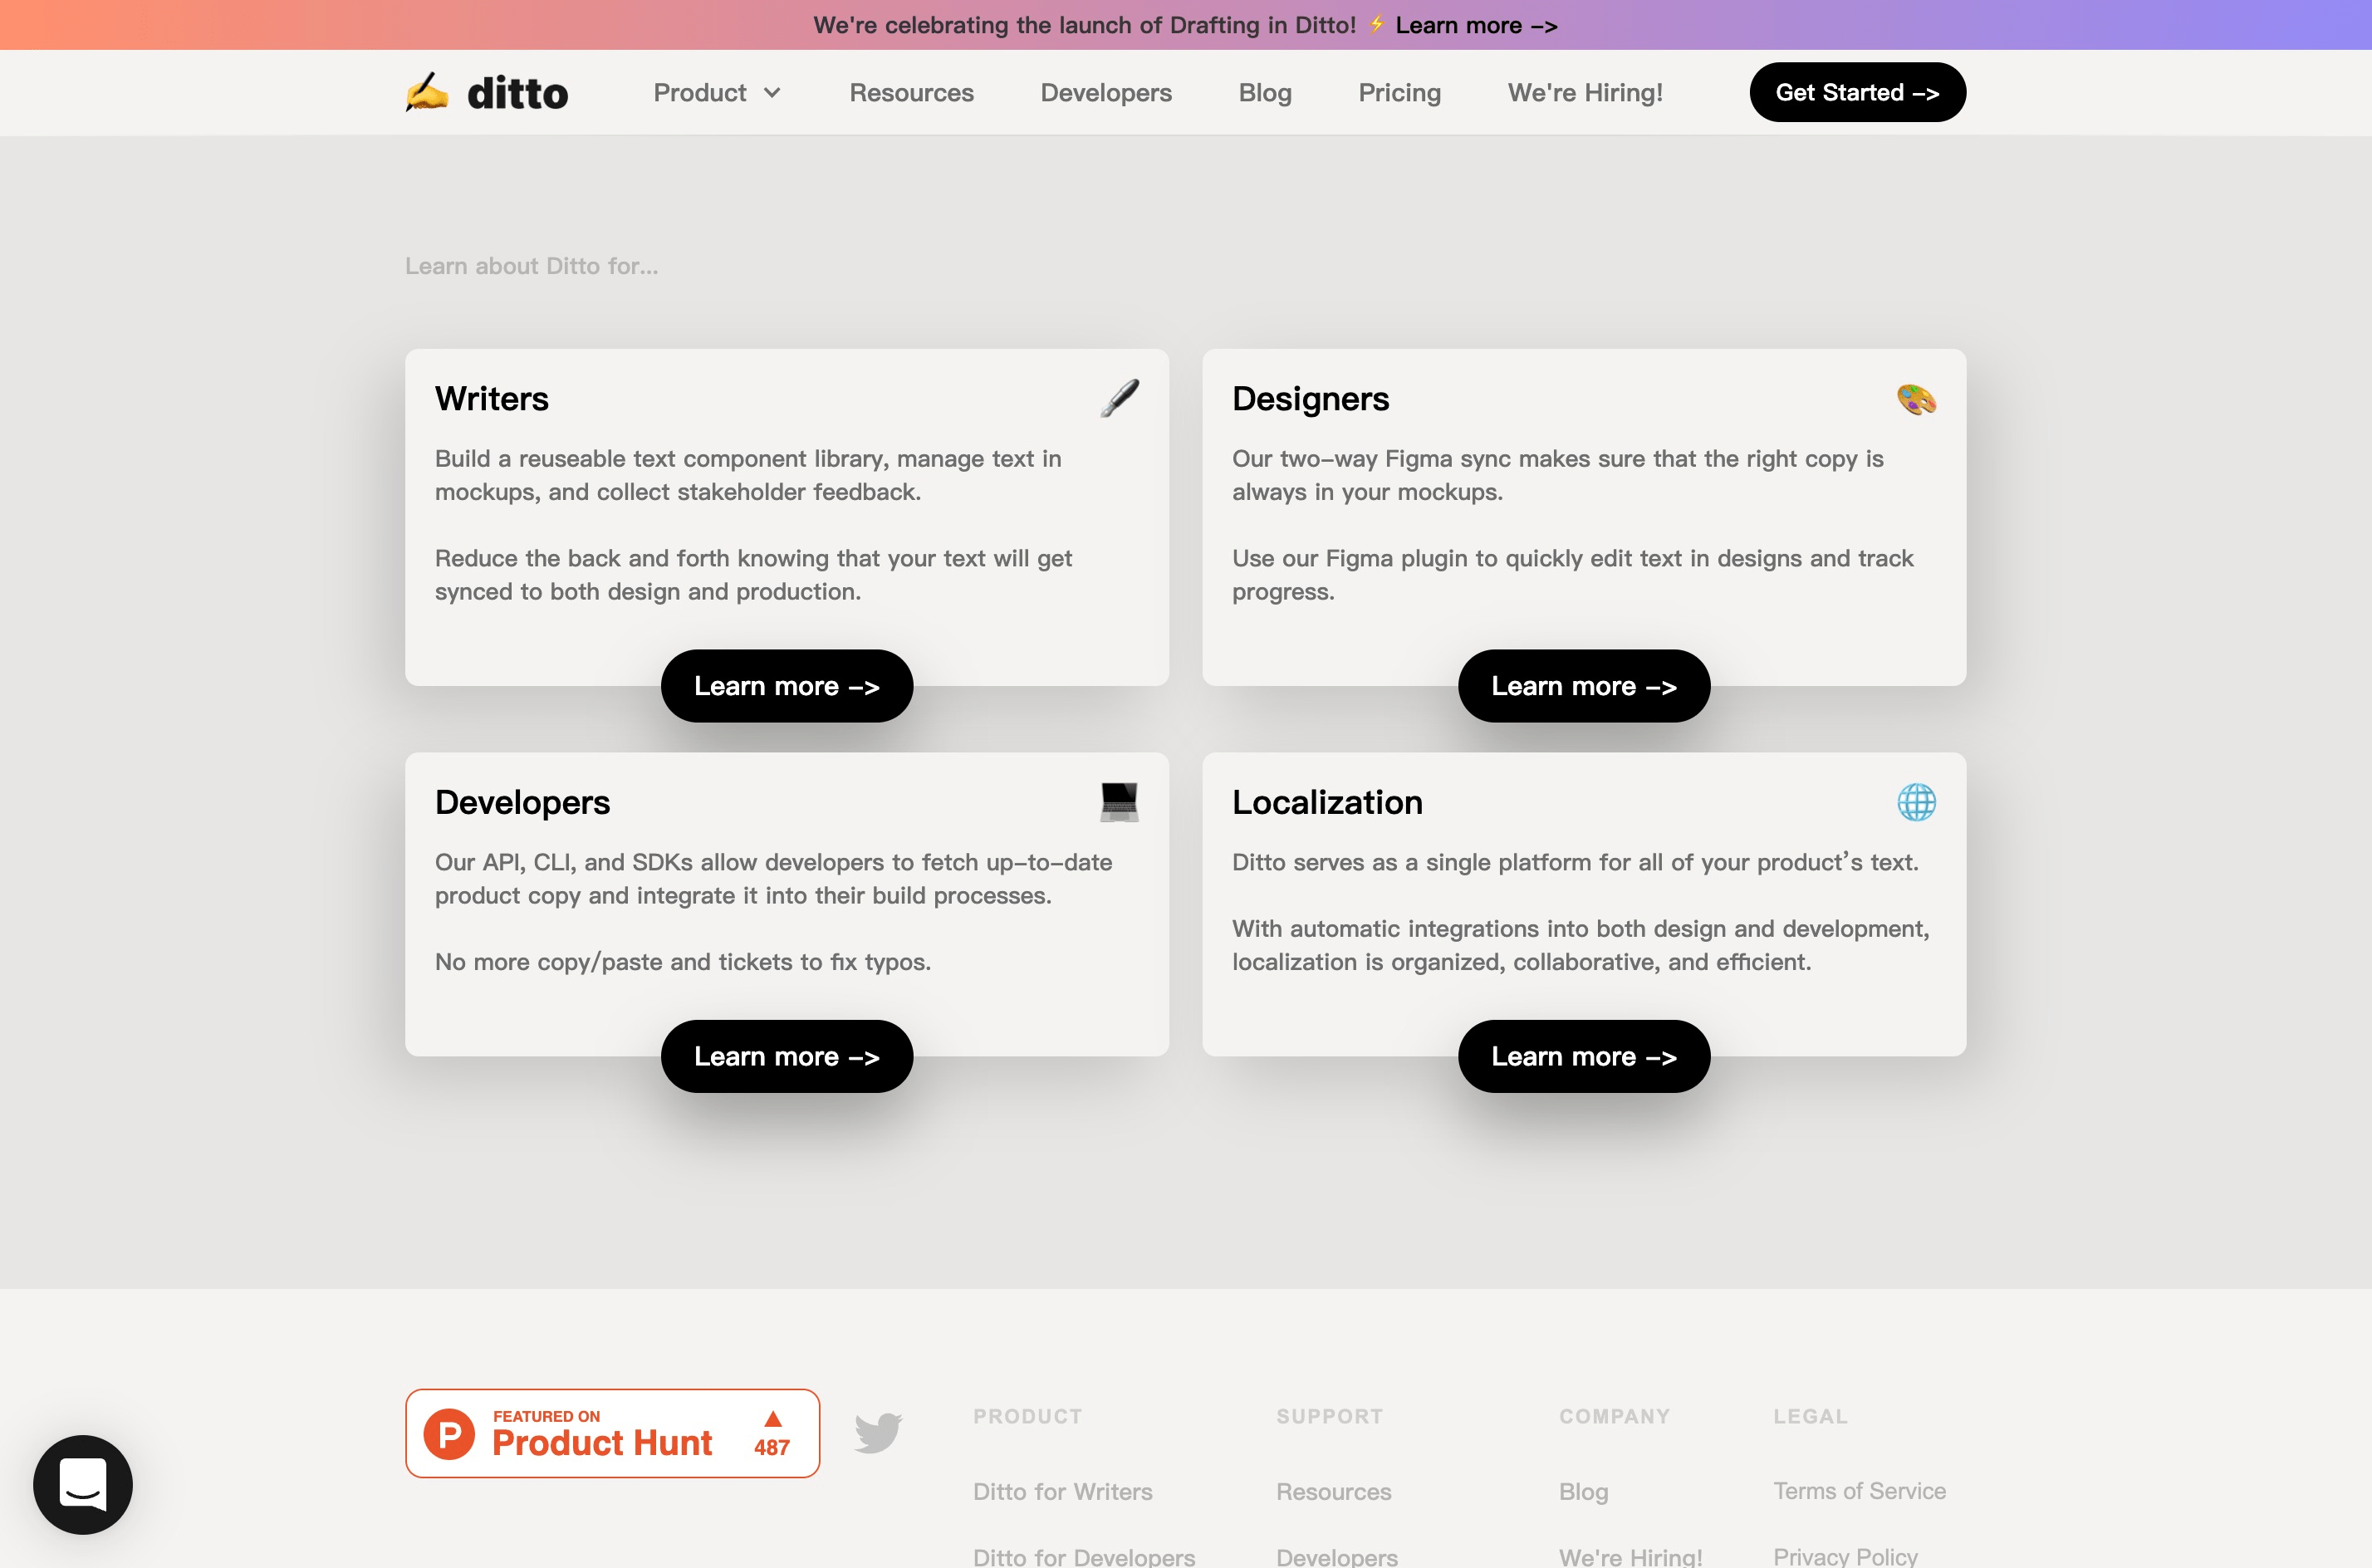Click 'Build a reuseable text component' paragraph
The height and width of the screenshot is (1568, 2372).
coord(748,475)
